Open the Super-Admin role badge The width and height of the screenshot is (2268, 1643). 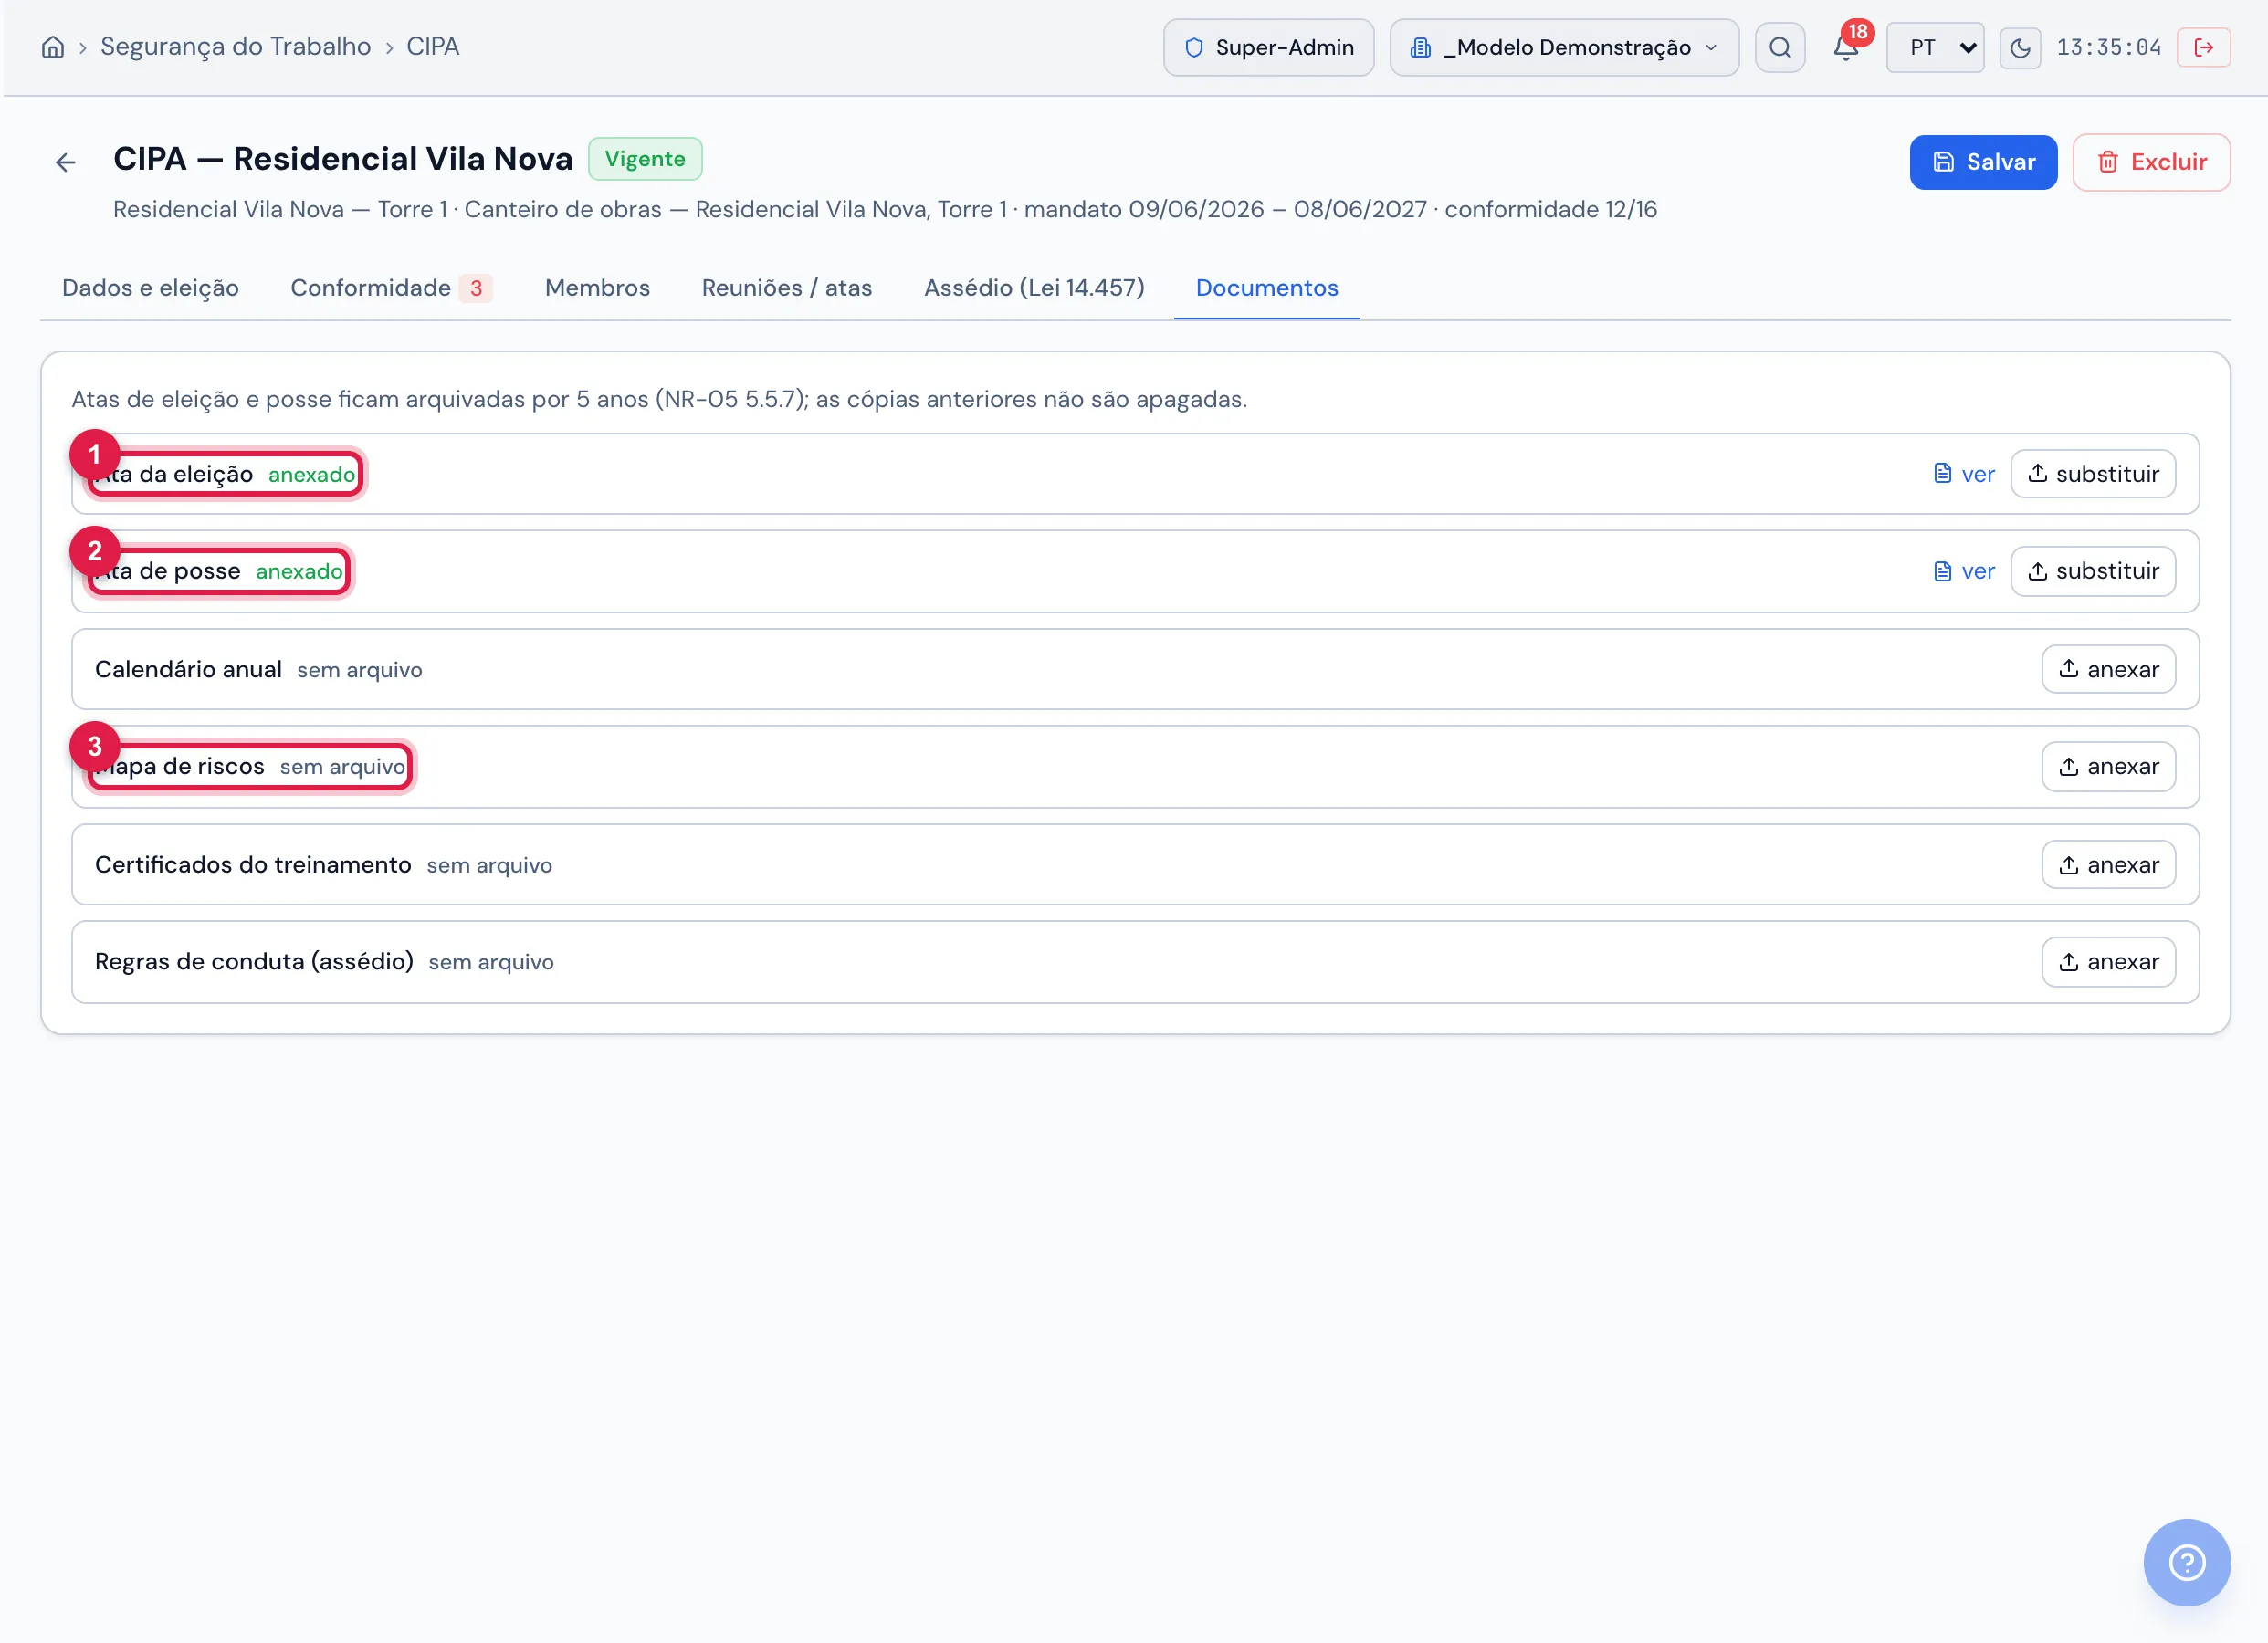point(1268,47)
